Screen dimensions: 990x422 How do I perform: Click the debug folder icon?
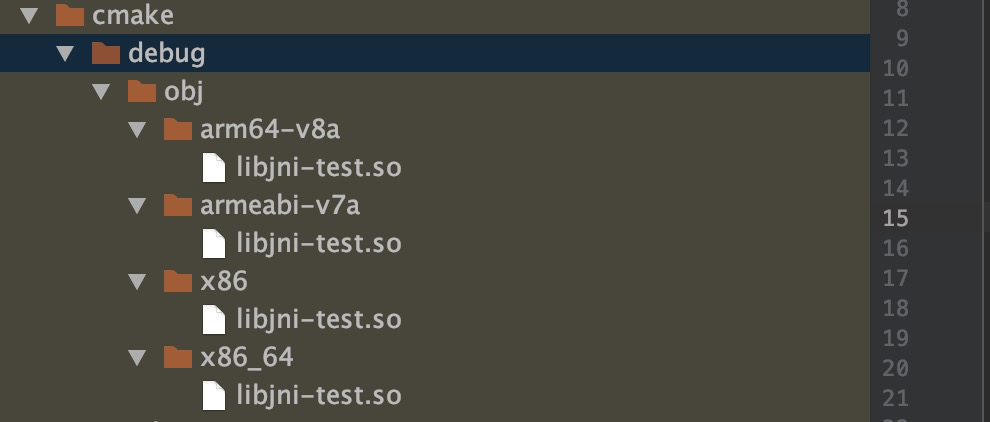[x=105, y=53]
